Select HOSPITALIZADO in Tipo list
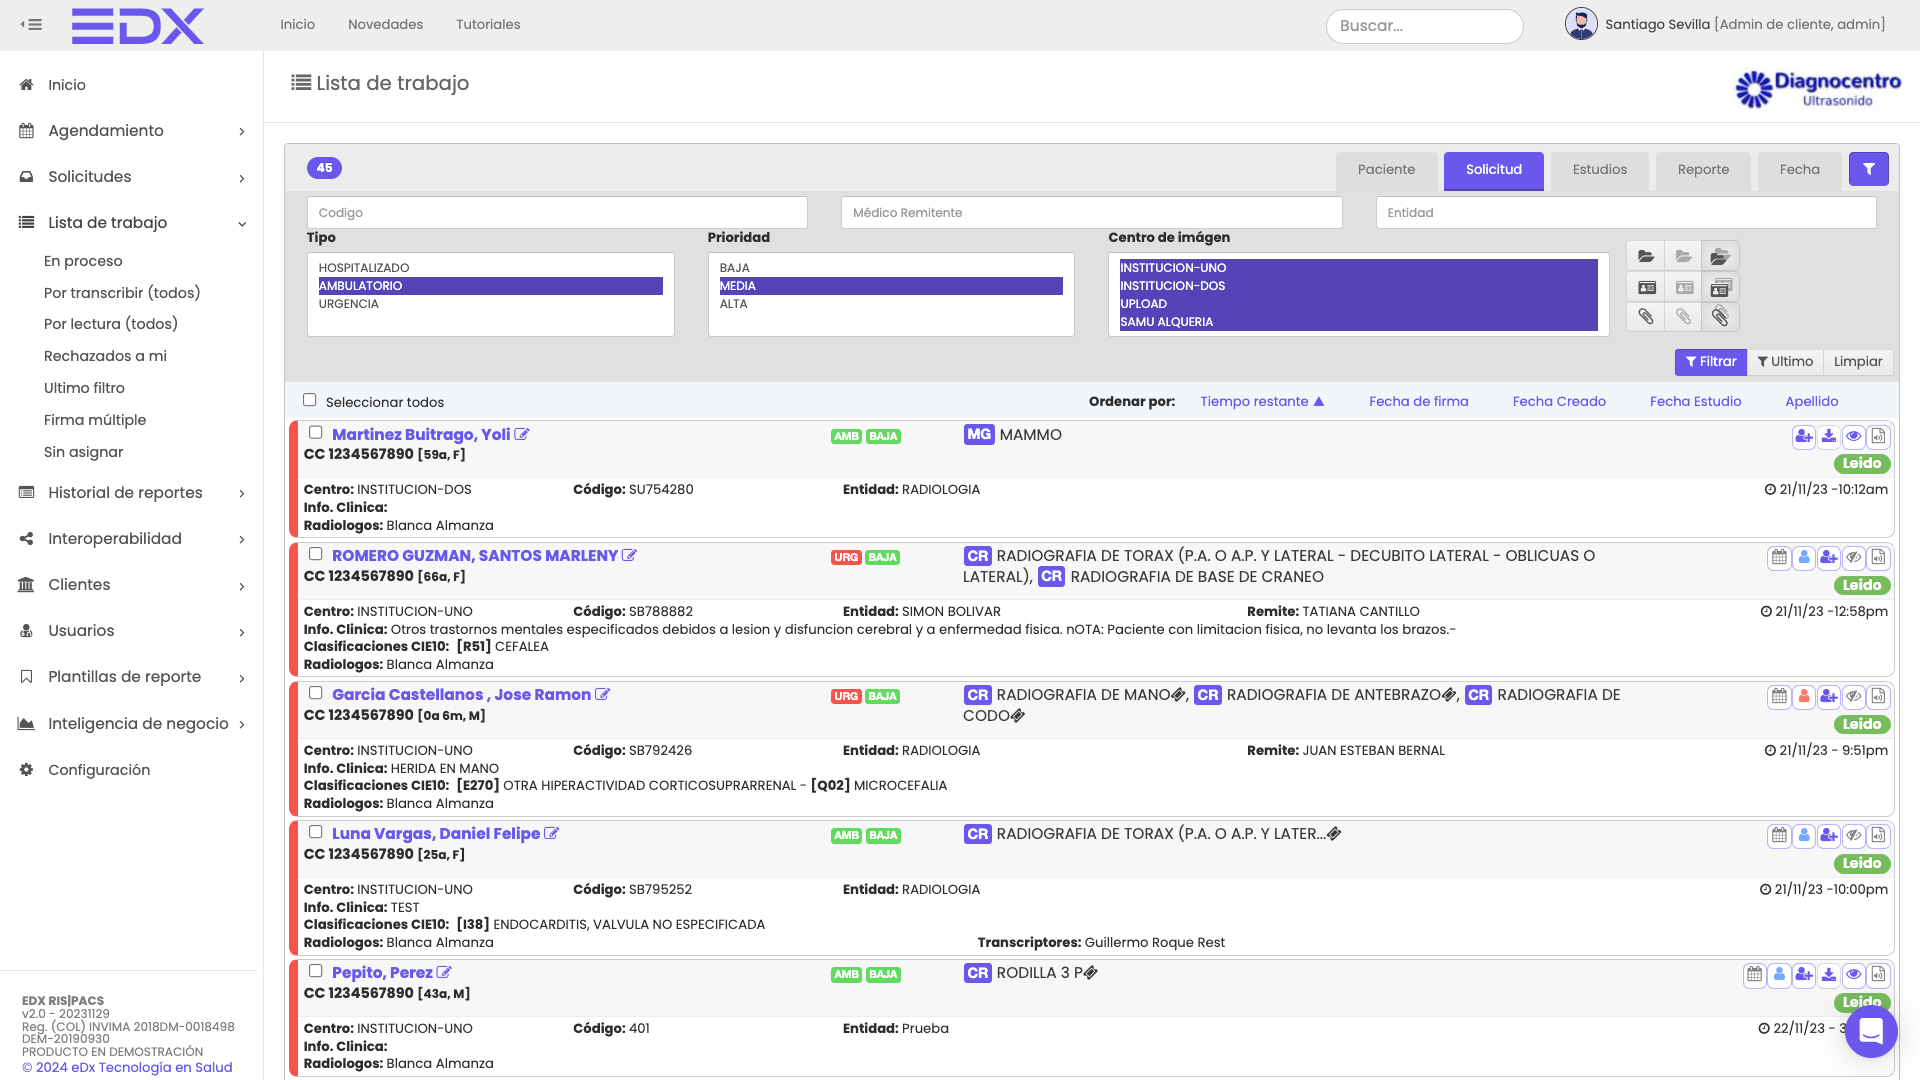Image resolution: width=1920 pixels, height=1080 pixels. 490,268
